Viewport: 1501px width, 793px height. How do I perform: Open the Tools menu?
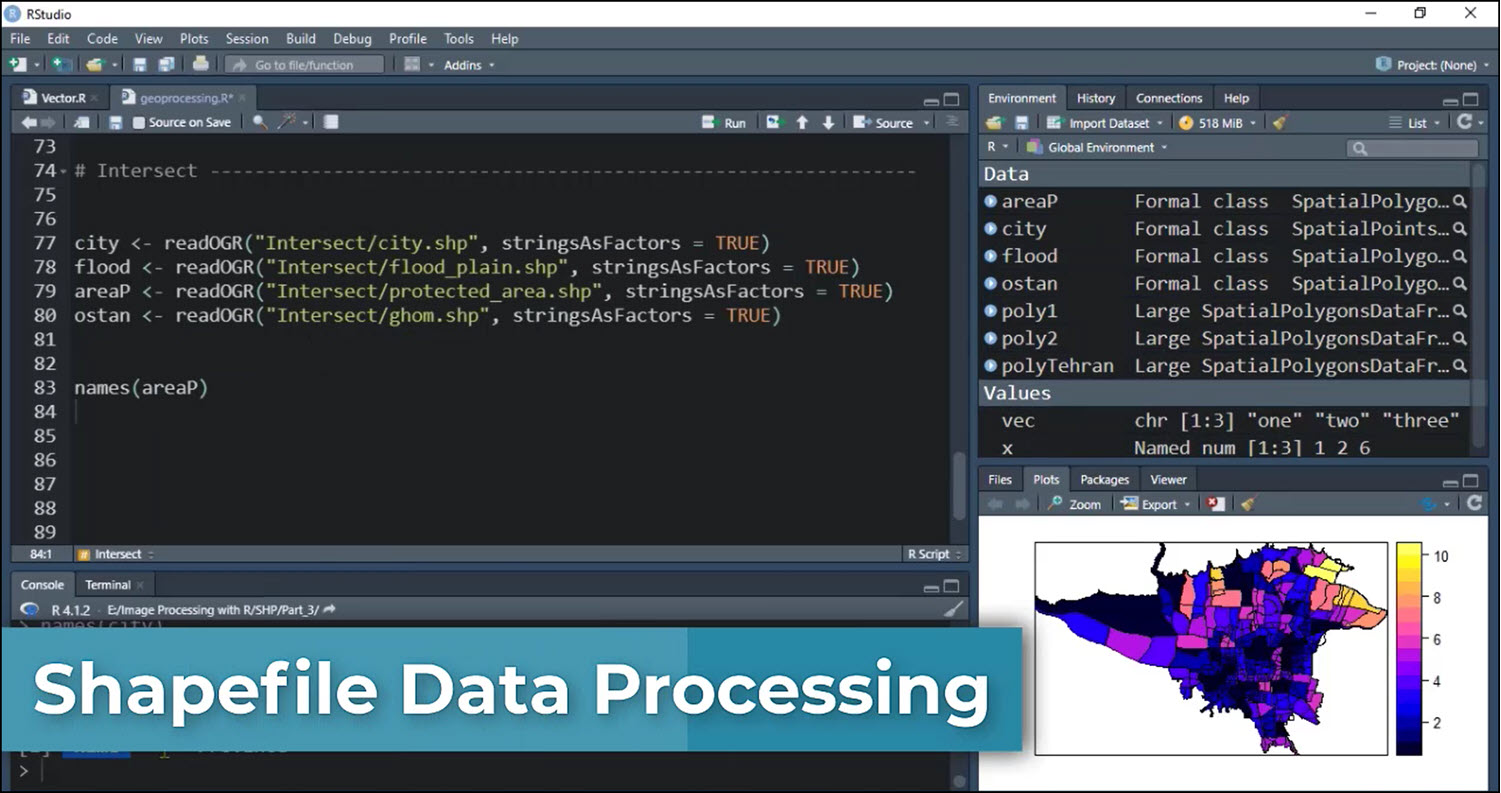(458, 38)
